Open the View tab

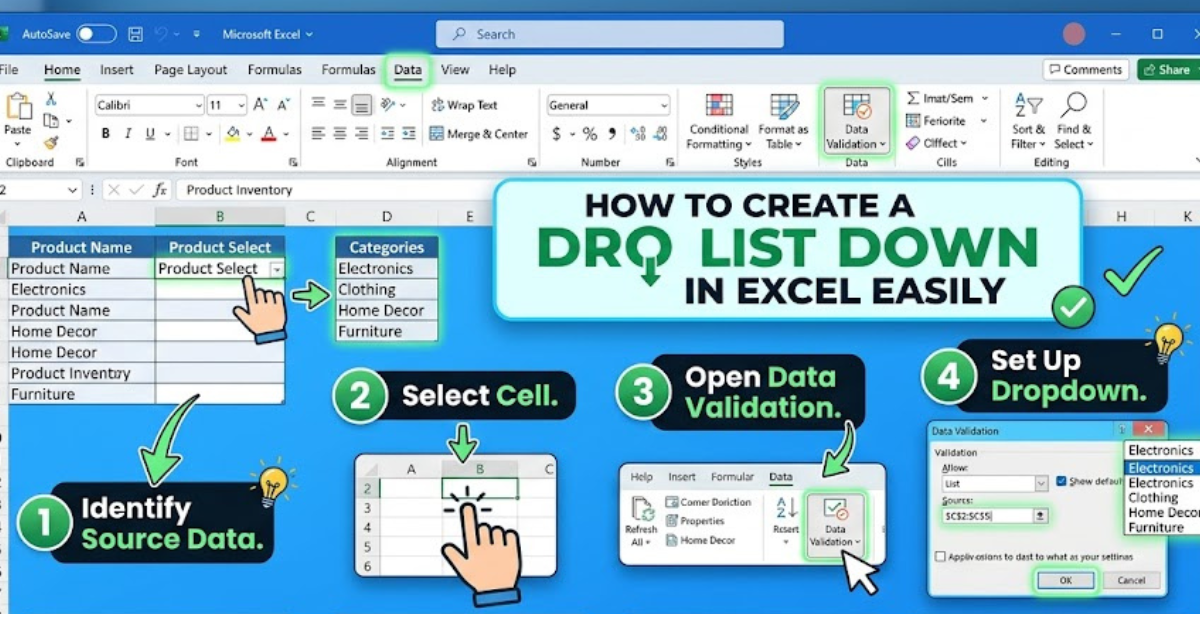pos(455,70)
